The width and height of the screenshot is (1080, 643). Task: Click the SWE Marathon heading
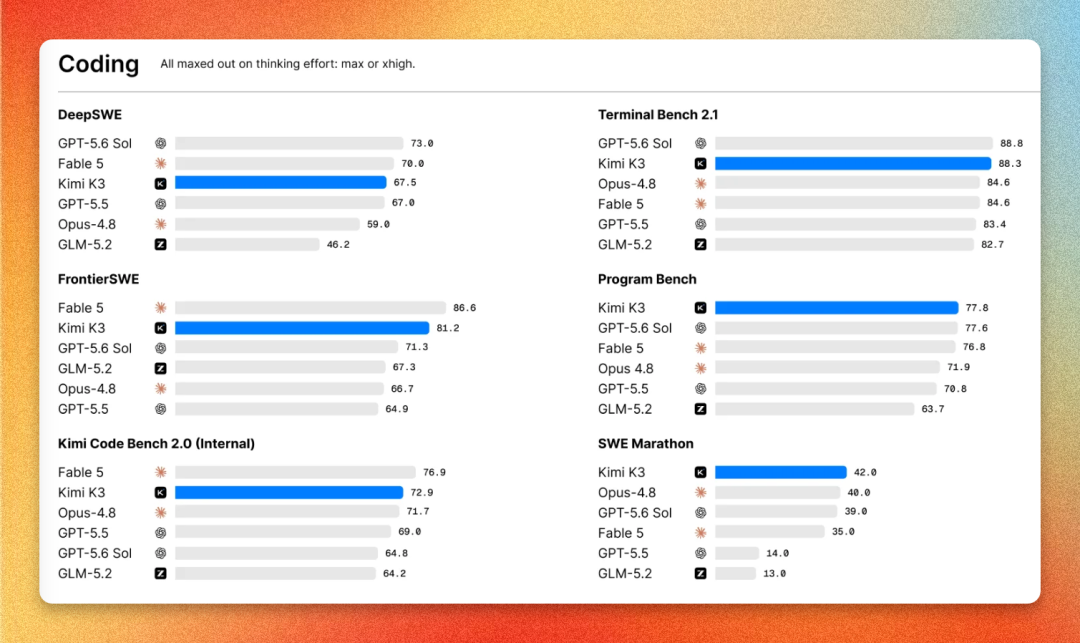[x=645, y=444]
